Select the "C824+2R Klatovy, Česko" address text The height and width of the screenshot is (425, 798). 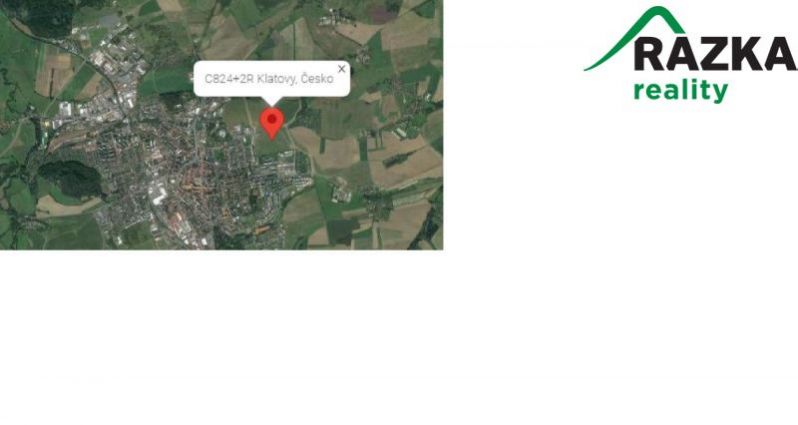[269, 79]
